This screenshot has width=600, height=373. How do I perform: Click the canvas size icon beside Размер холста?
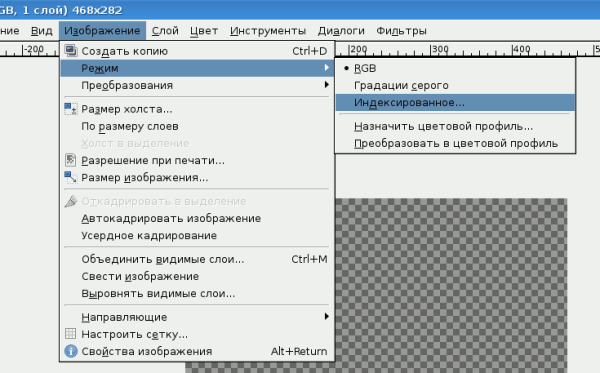pos(70,109)
